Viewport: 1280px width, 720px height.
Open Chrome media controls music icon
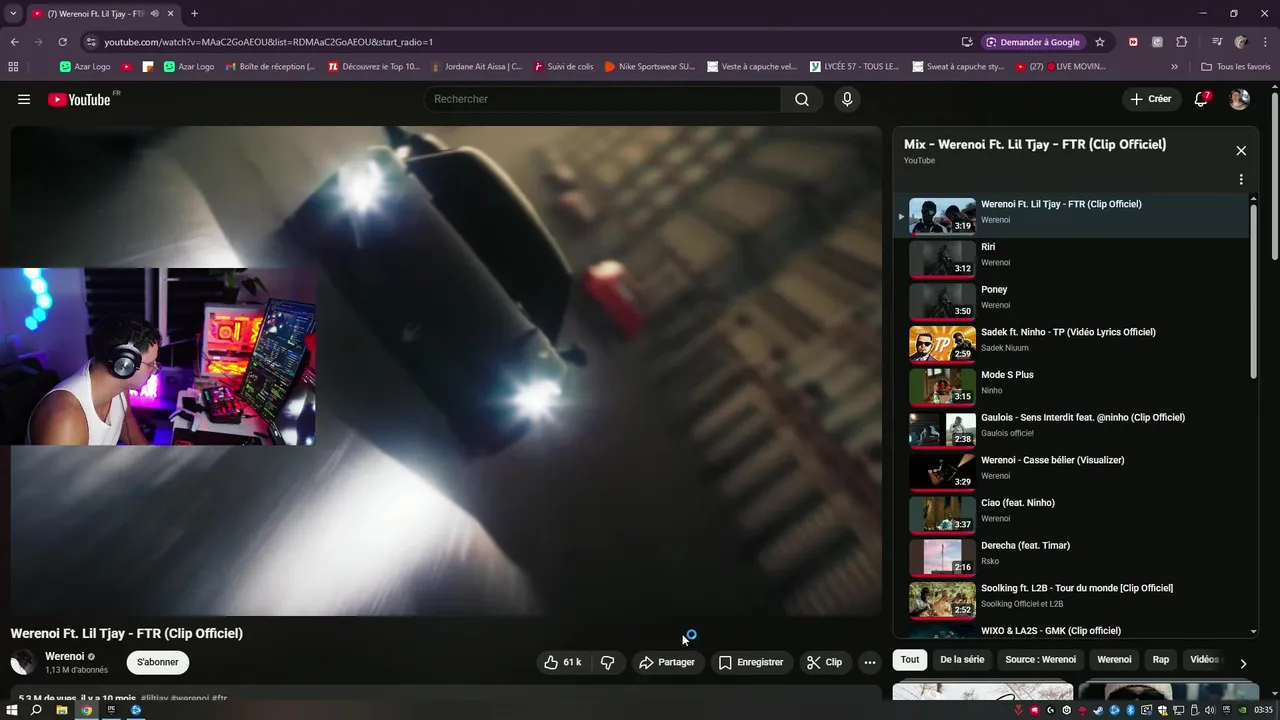click(x=1217, y=42)
